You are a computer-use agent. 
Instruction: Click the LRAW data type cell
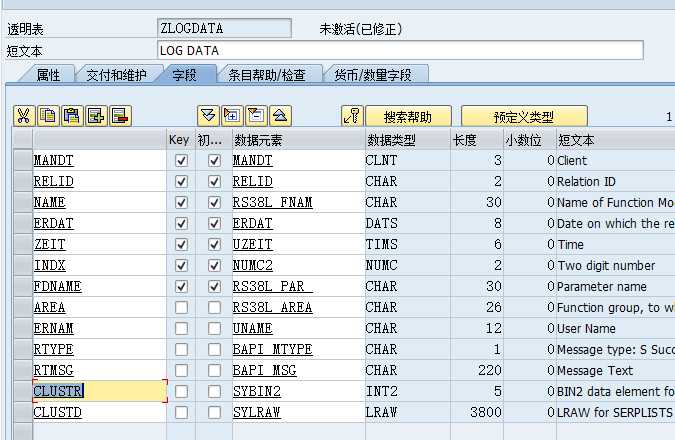coord(408,412)
